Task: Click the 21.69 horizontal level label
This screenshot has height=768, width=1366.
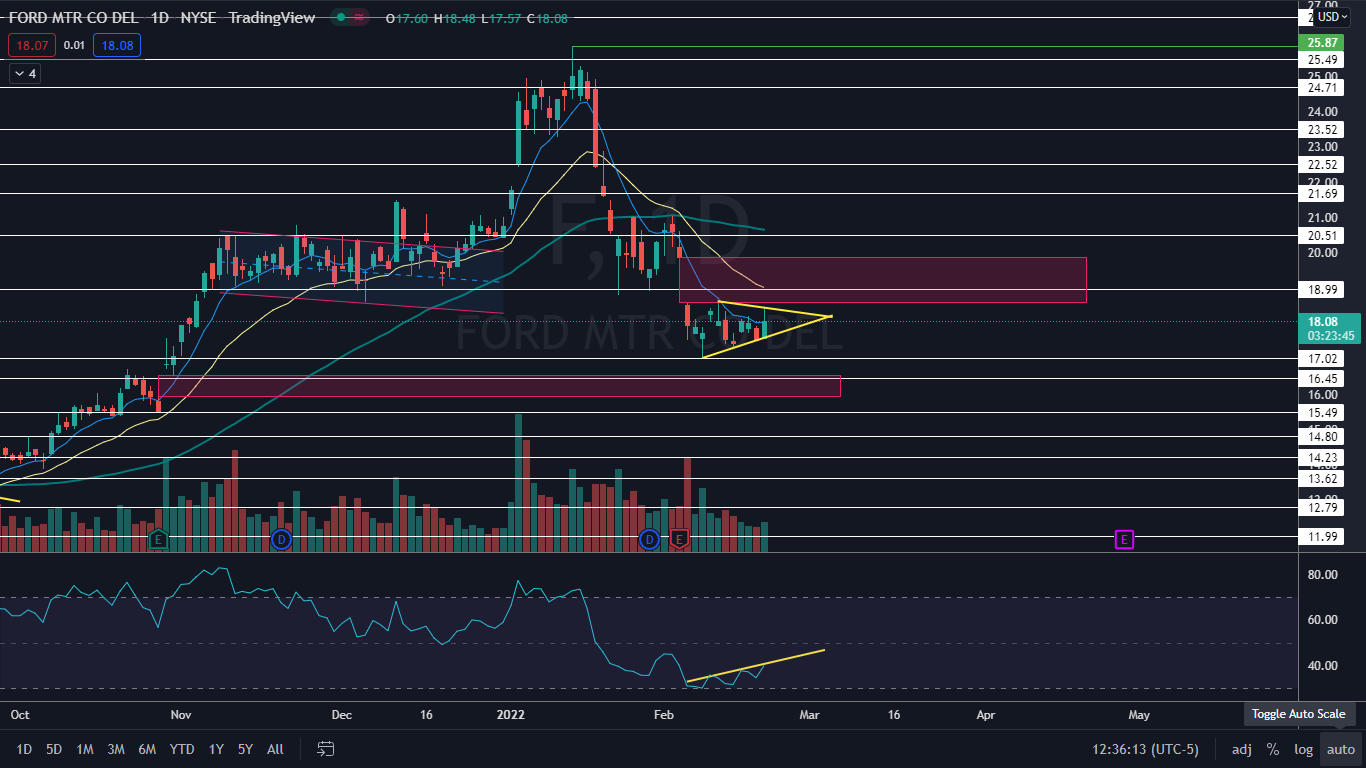Action: 1322,194
